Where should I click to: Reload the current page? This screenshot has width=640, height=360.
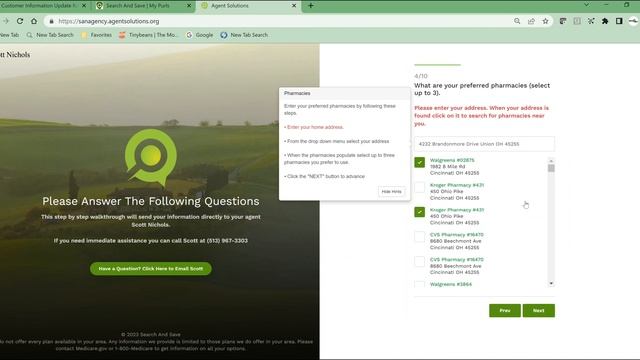tap(20, 21)
